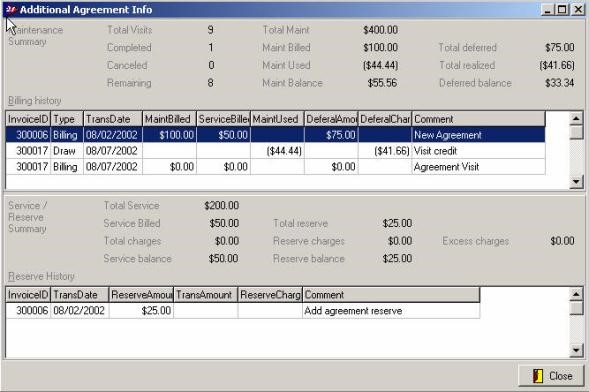Image resolution: width=589 pixels, height=392 pixels.
Task: Click reserve history InvoiceID column header
Action: coord(28,295)
